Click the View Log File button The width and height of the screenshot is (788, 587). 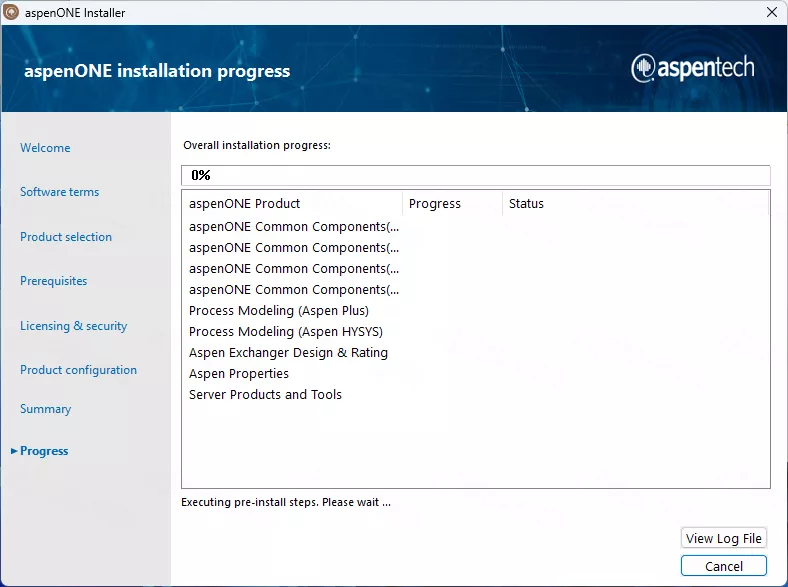[723, 538]
